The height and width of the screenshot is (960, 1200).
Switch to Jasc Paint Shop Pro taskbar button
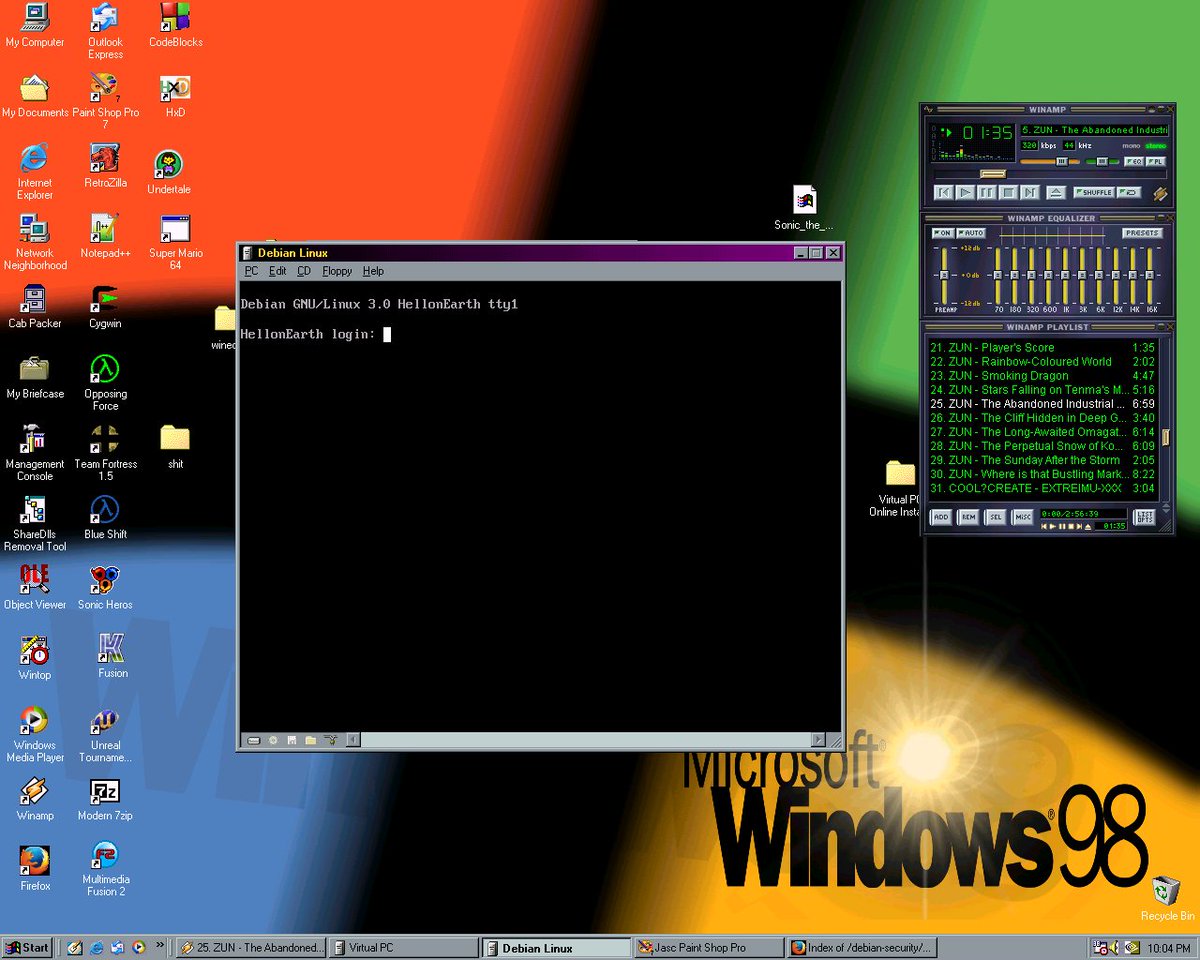(x=708, y=947)
